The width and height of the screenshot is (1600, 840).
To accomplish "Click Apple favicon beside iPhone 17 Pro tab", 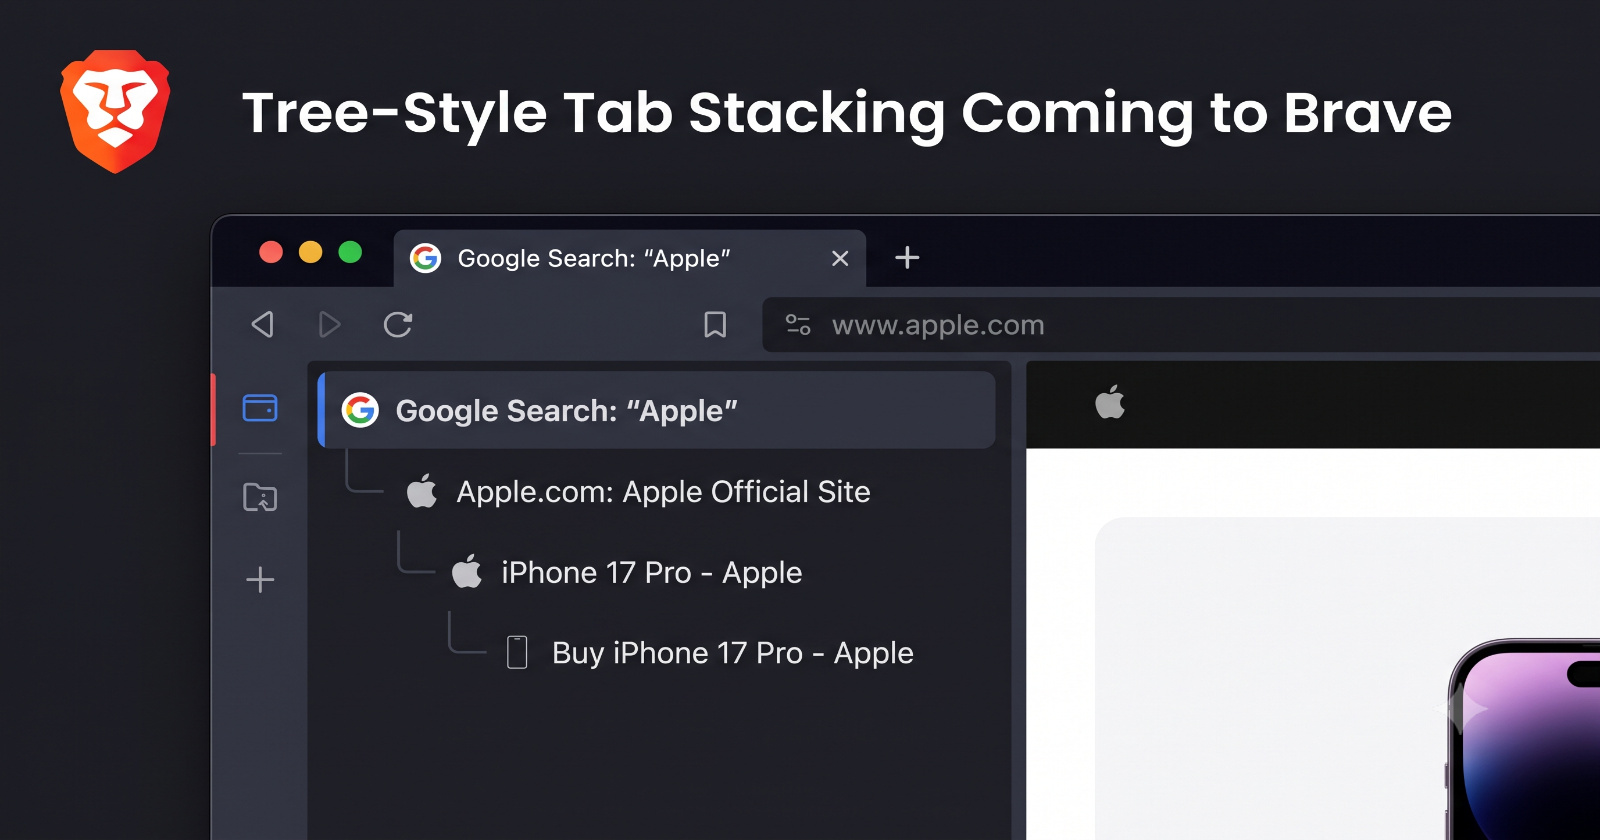I will tap(467, 571).
